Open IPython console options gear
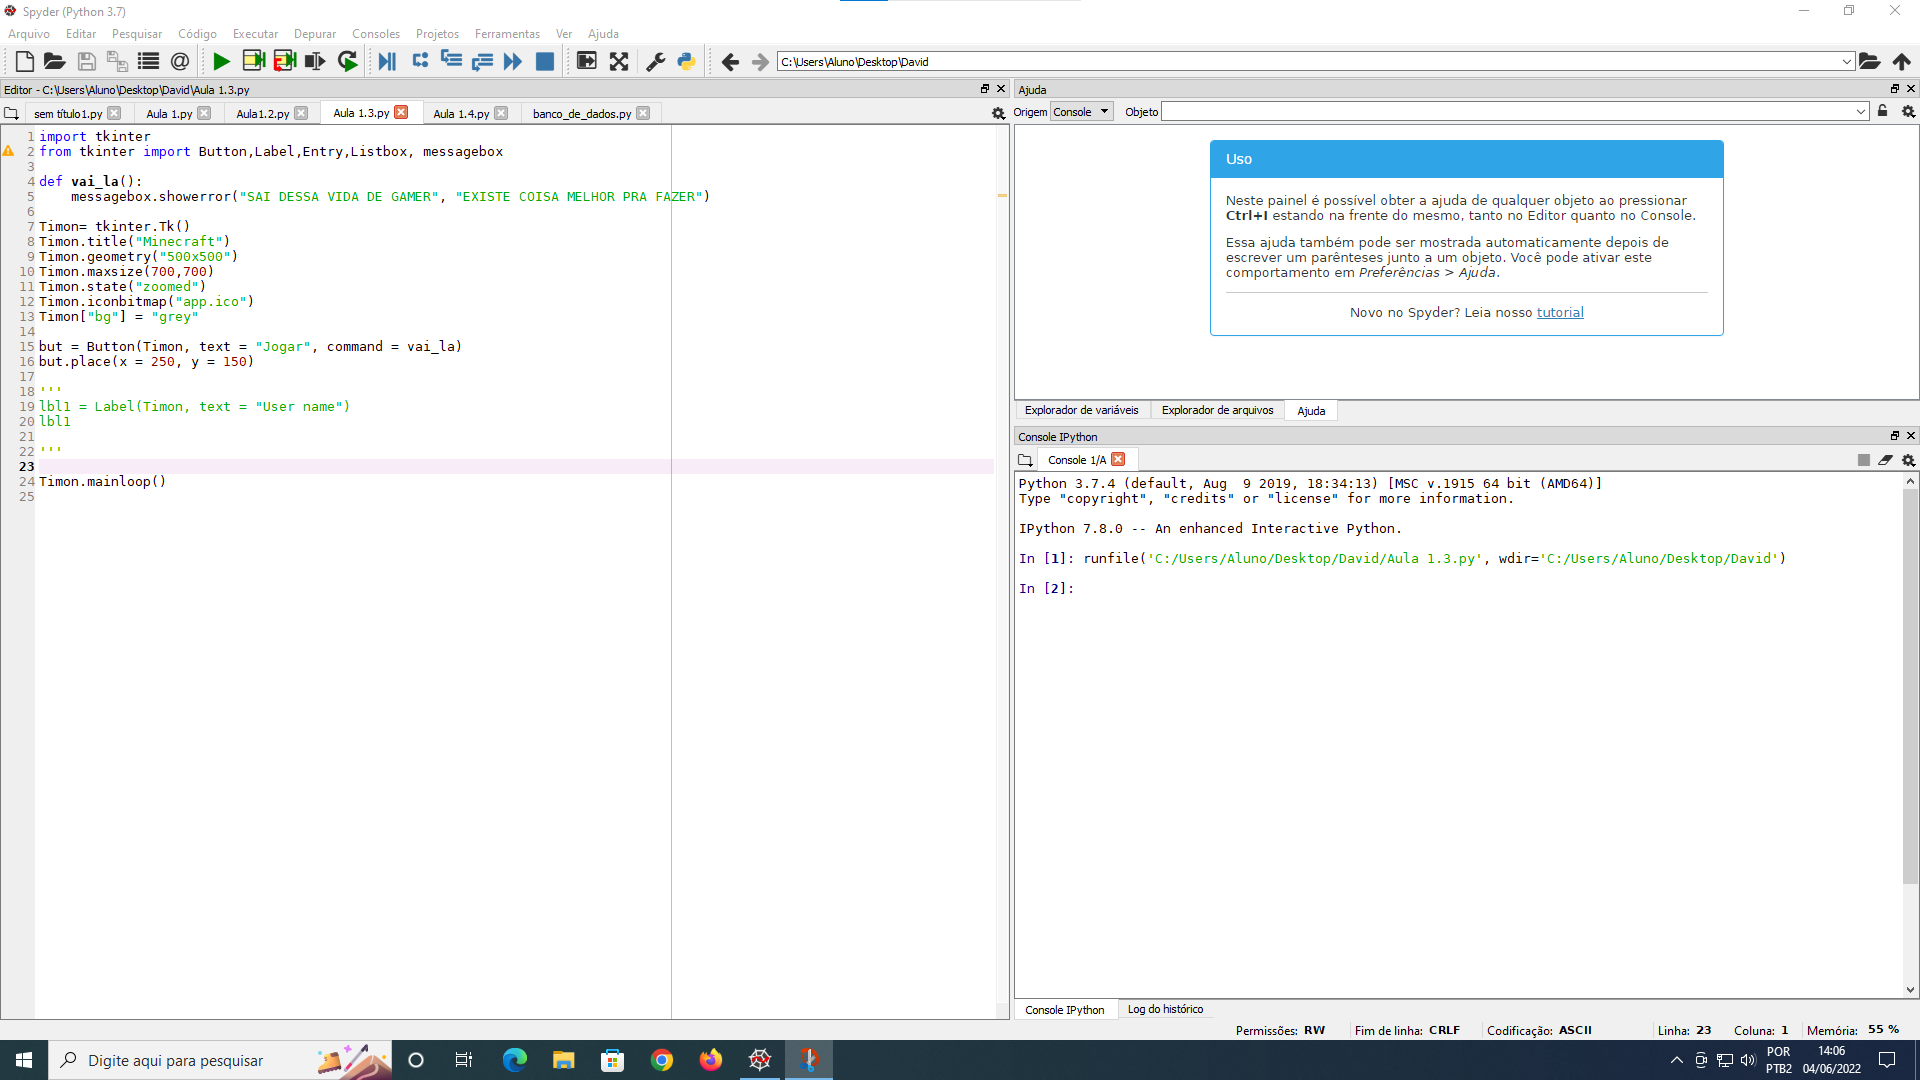The height and width of the screenshot is (1080, 1920). pyautogui.click(x=1908, y=460)
